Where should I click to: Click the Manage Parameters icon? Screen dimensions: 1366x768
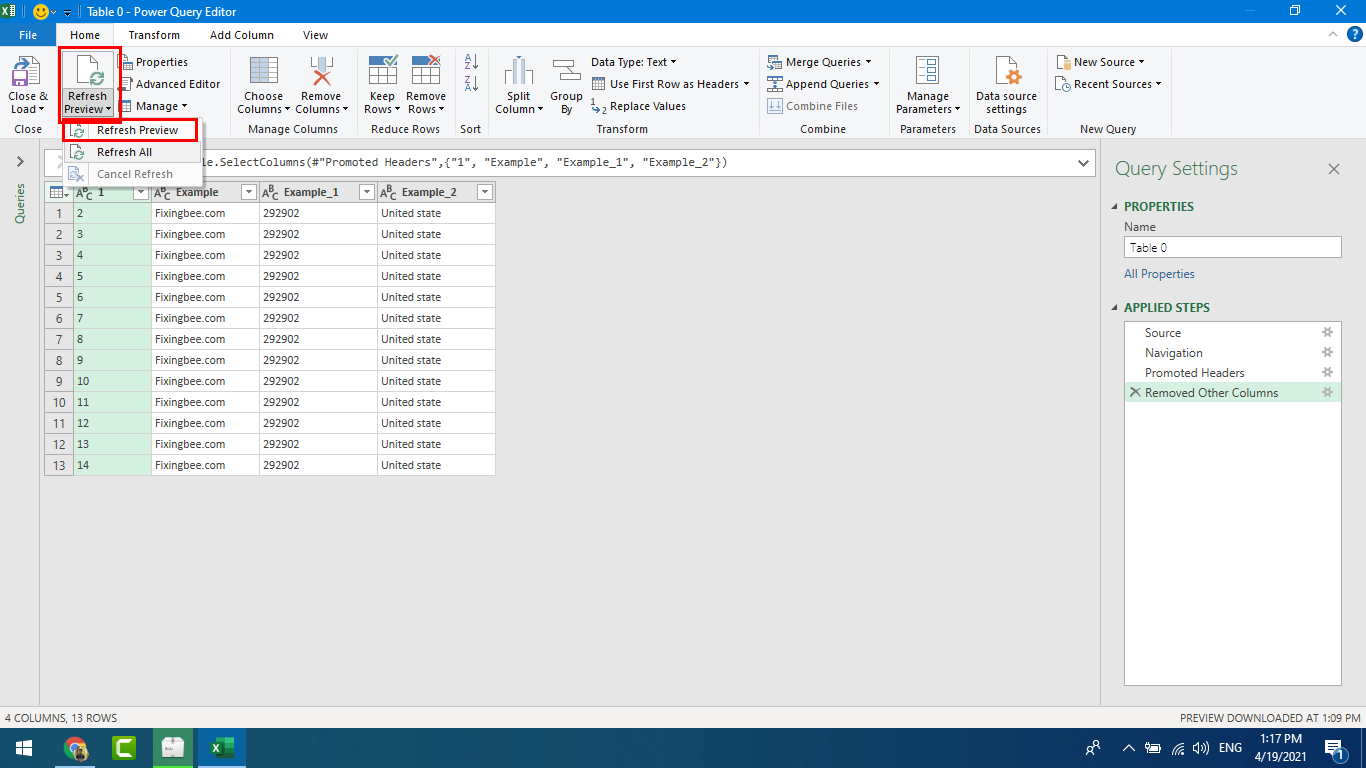pyautogui.click(x=927, y=73)
